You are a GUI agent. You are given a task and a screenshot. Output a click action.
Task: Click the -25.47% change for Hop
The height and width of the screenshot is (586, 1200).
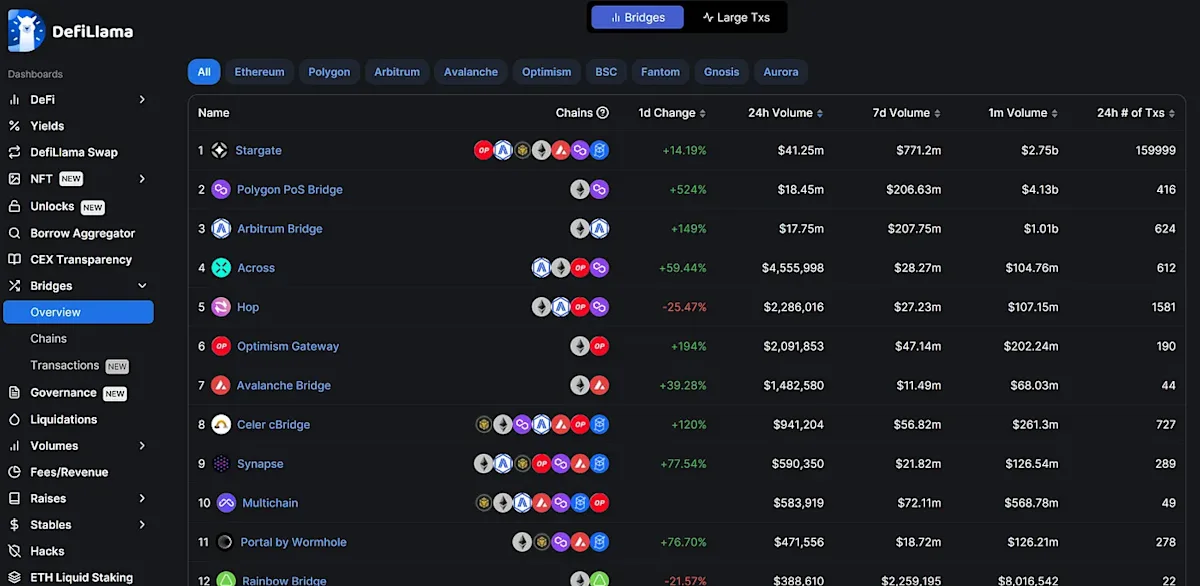[x=684, y=307]
